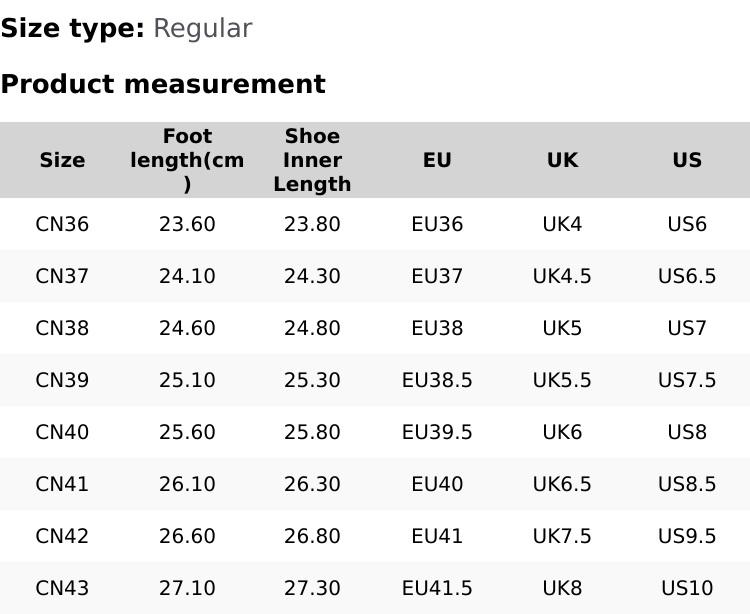The image size is (750, 614).
Task: Click the "Foot length(cm)" column header
Action: [x=187, y=160]
